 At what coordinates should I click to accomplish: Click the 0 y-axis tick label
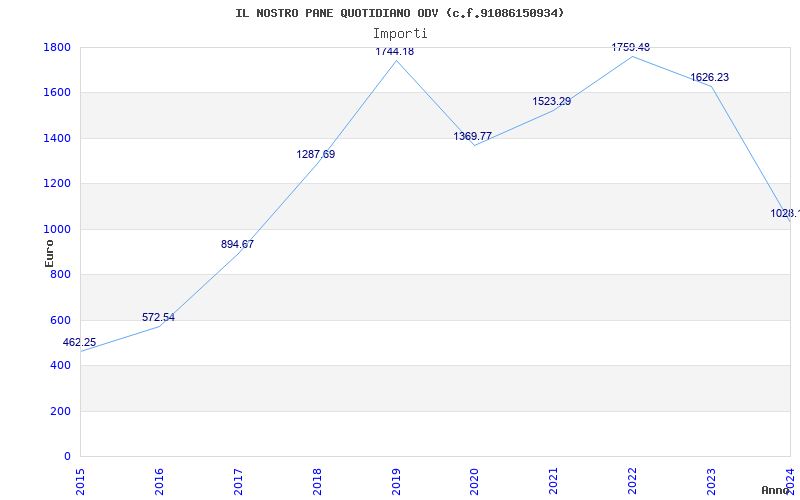pos(67,457)
